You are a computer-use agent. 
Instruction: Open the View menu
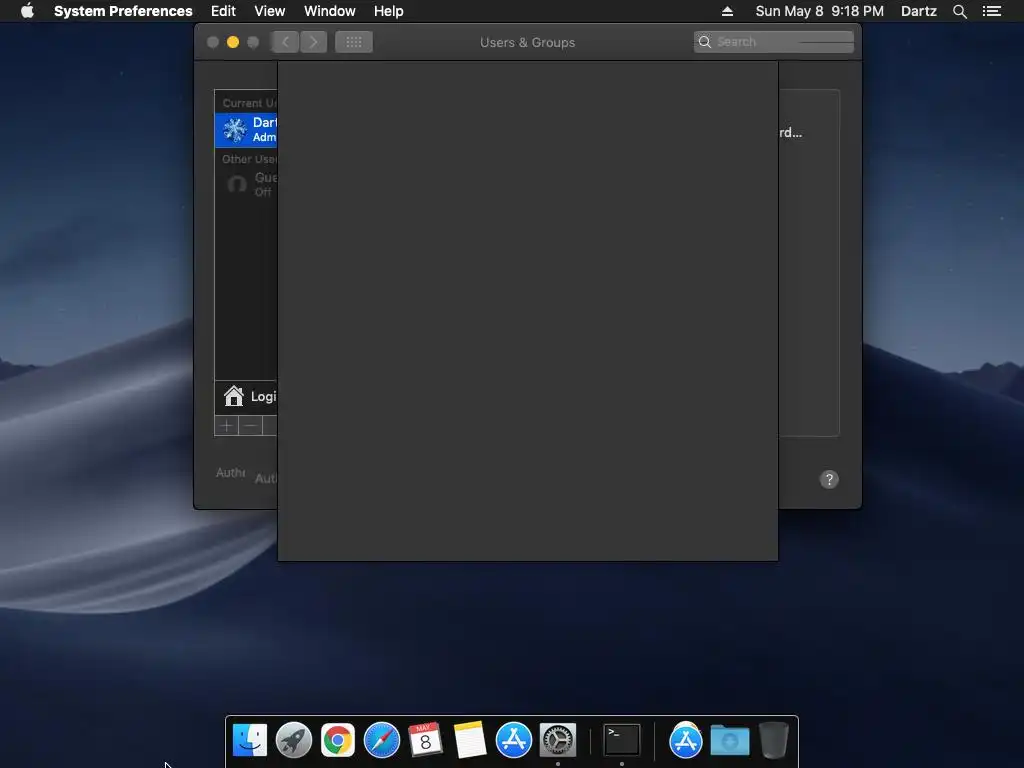coord(269,11)
